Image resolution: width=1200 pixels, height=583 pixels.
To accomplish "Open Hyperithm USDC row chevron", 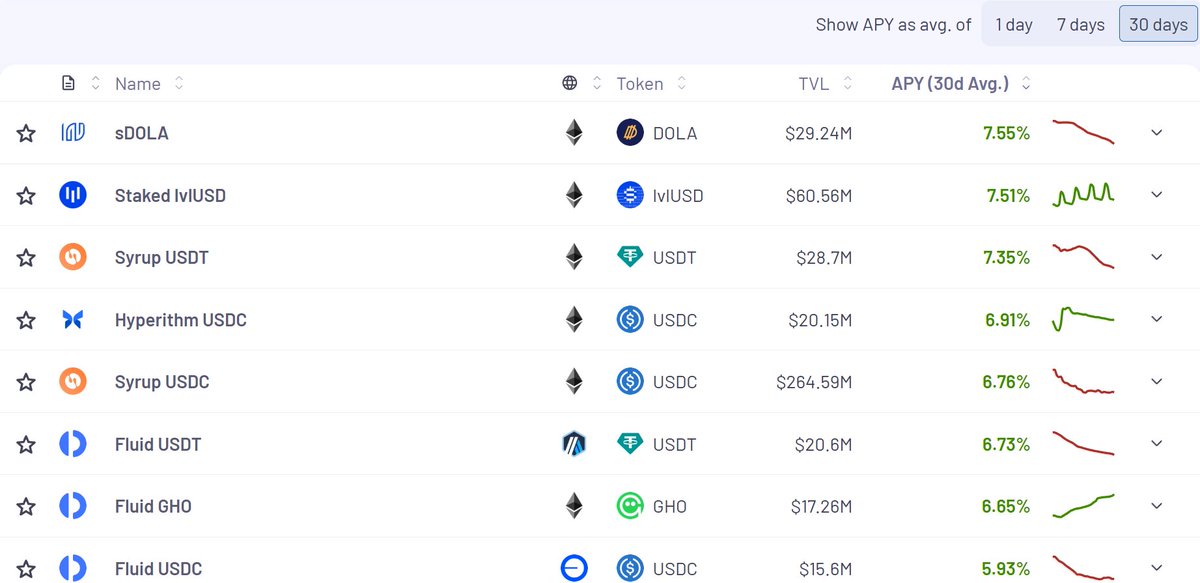I will click(1157, 319).
